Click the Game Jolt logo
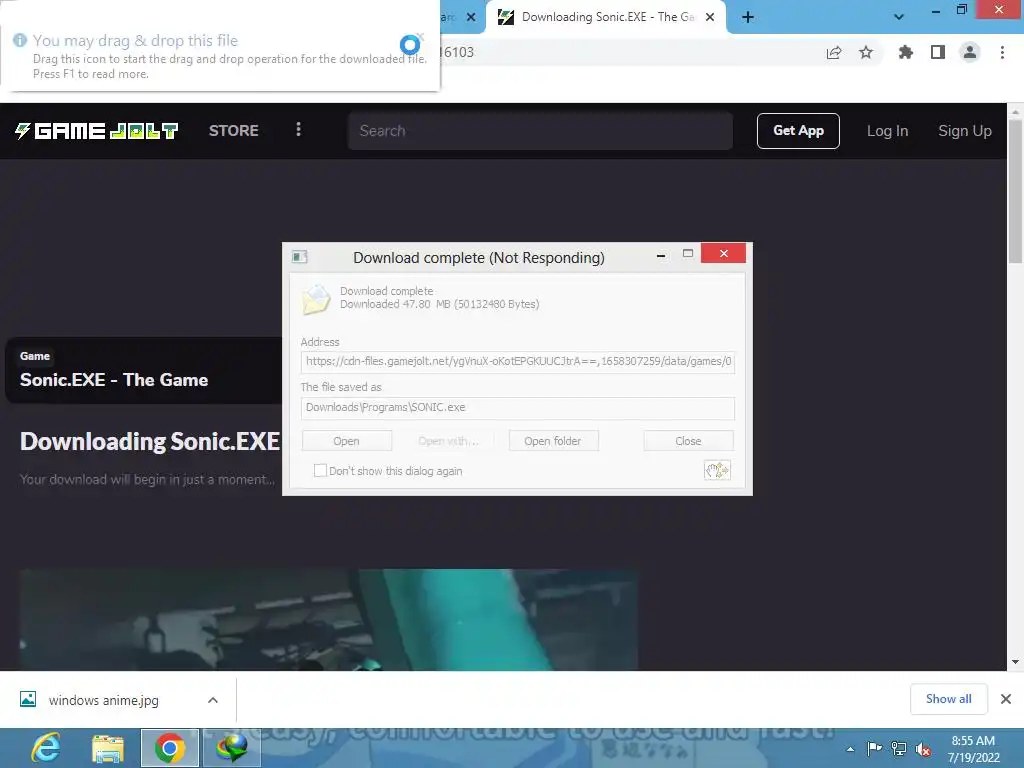 pos(97,131)
